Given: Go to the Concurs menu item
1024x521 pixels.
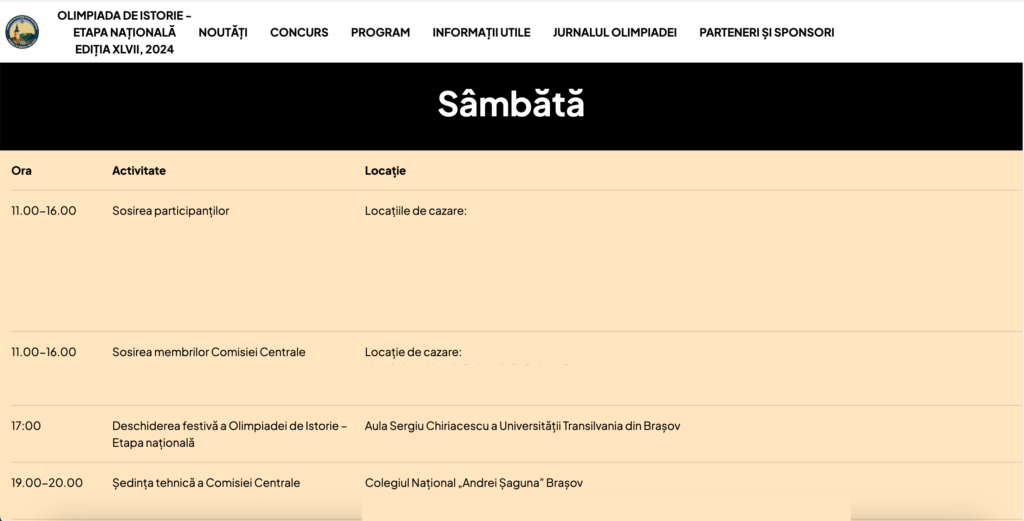Looking at the screenshot, I should point(299,32).
